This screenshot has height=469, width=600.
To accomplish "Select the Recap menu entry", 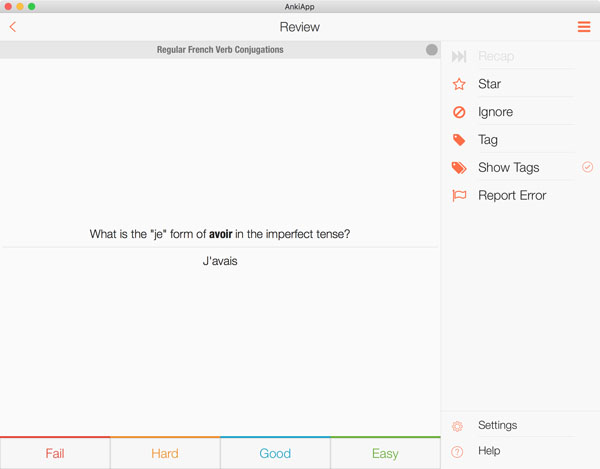I will pos(496,56).
